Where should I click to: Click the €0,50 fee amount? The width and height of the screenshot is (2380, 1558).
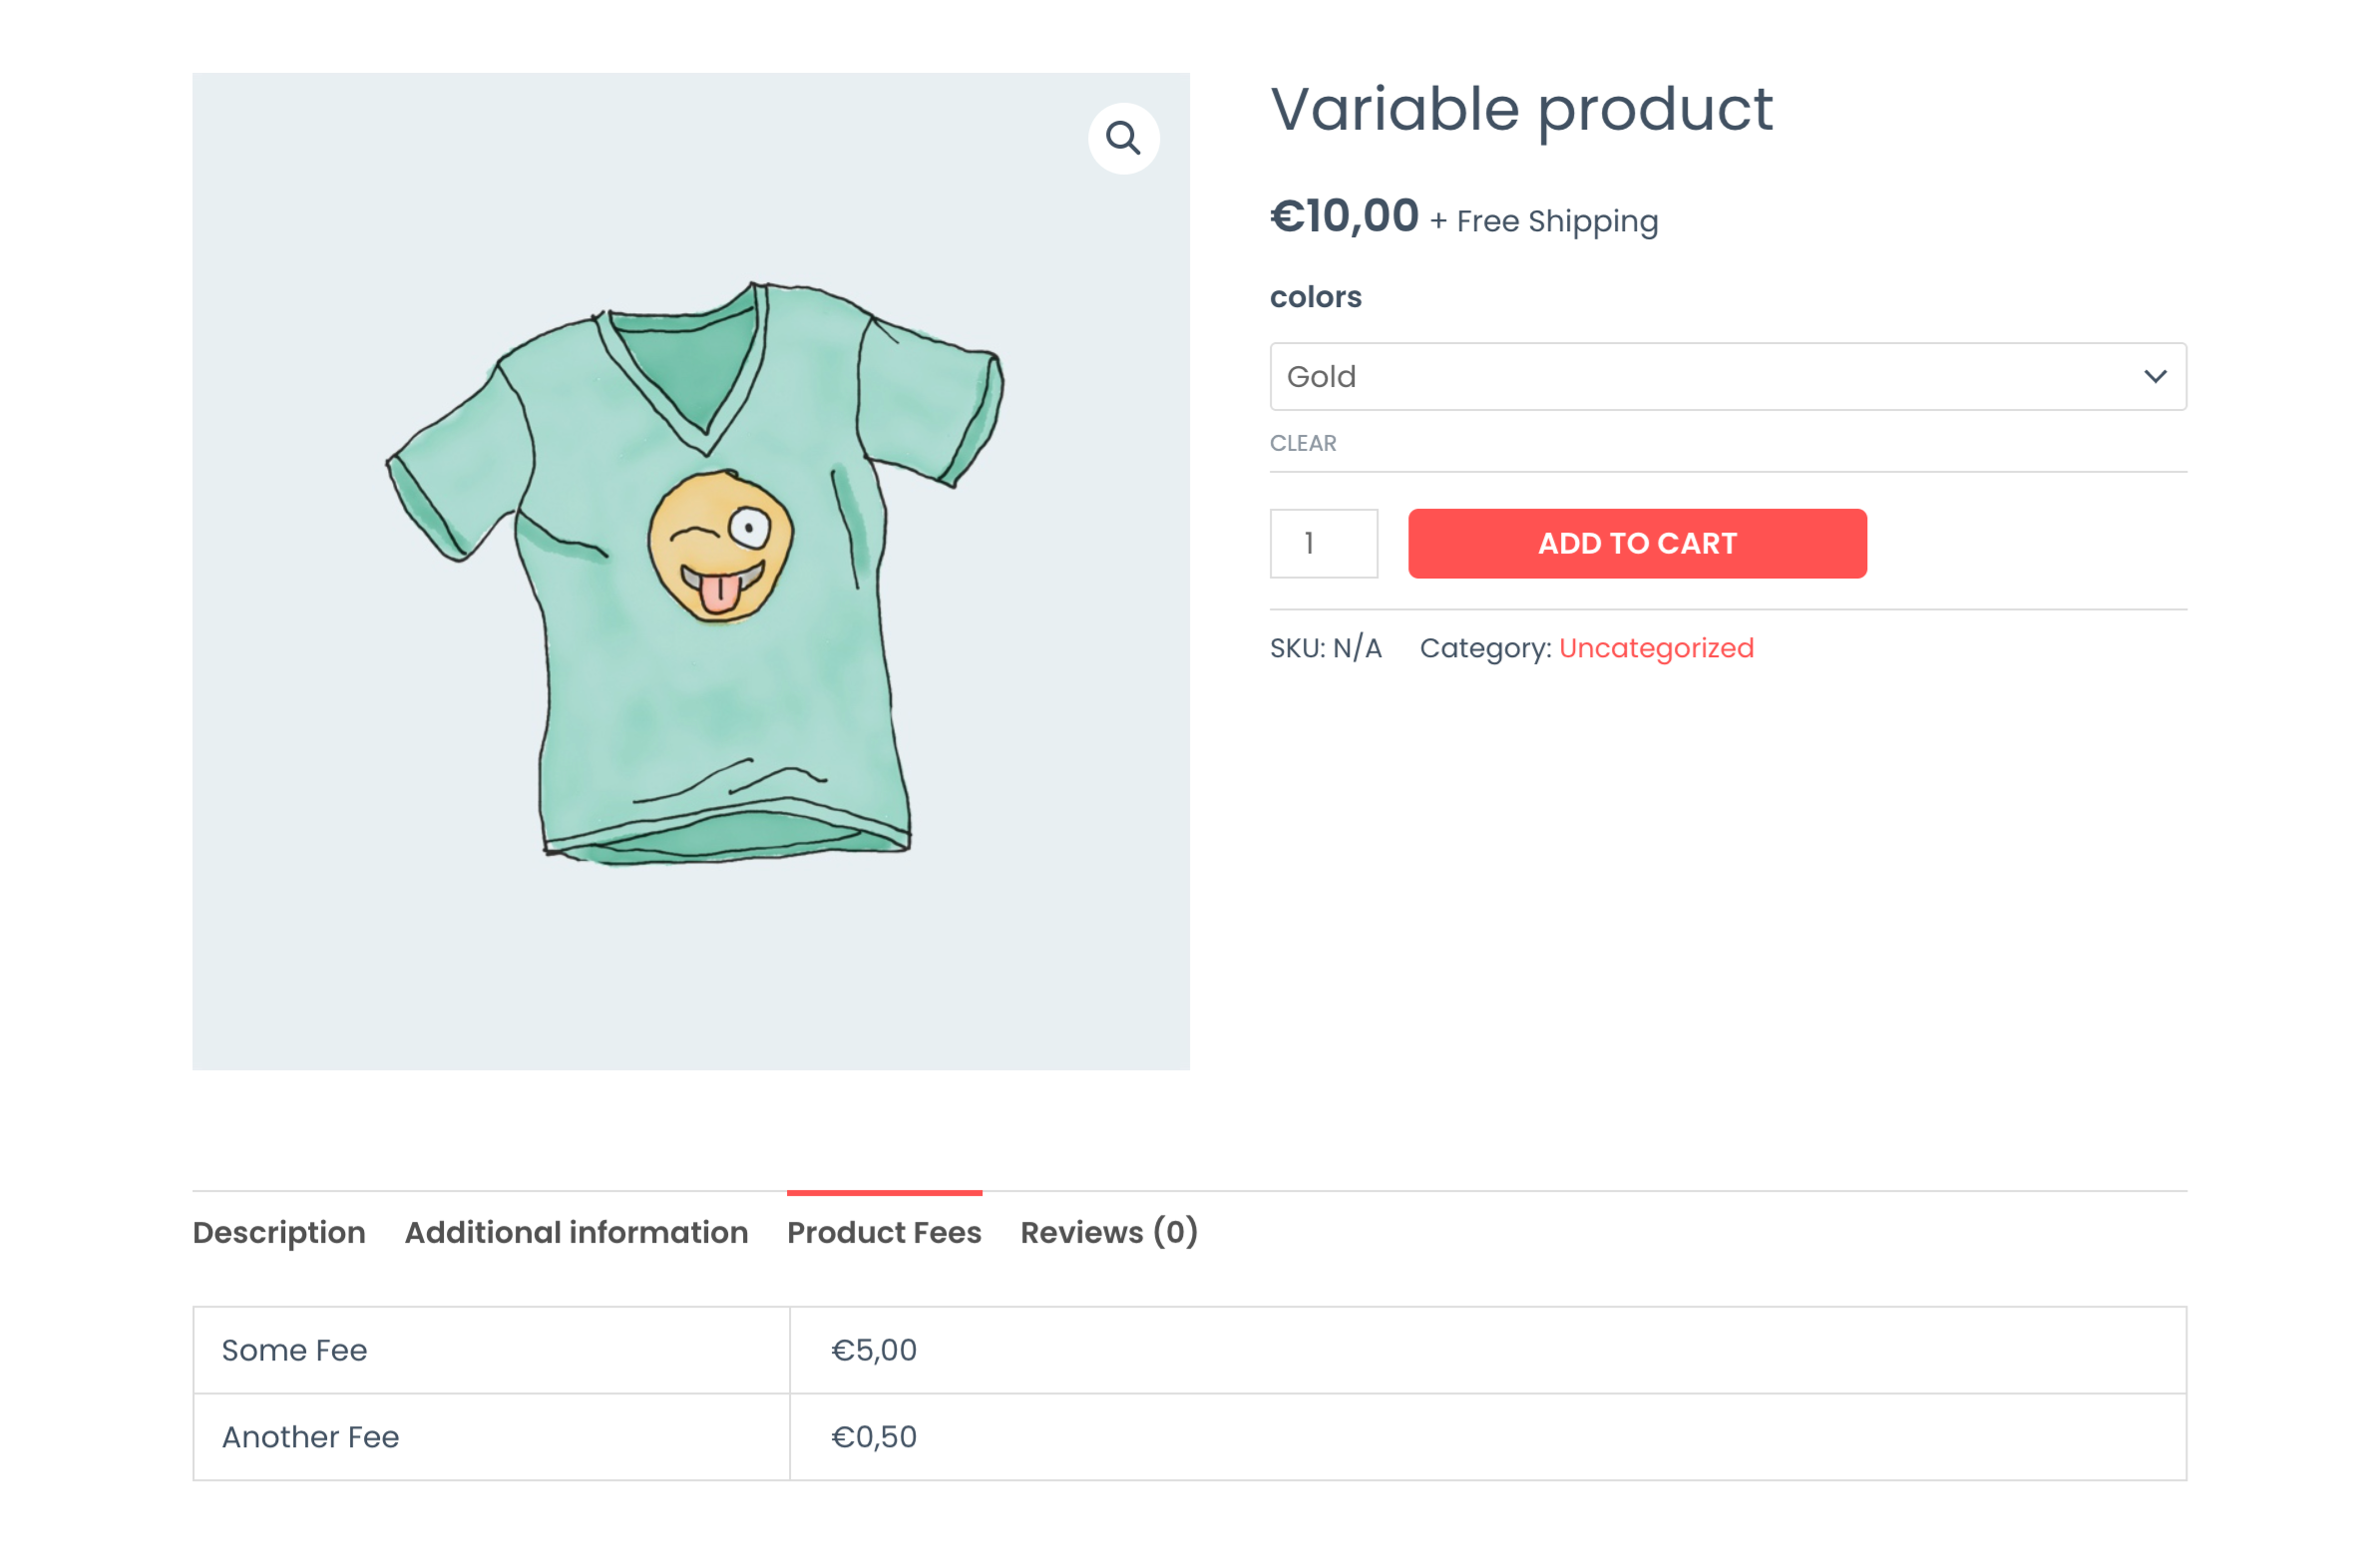tap(874, 1437)
